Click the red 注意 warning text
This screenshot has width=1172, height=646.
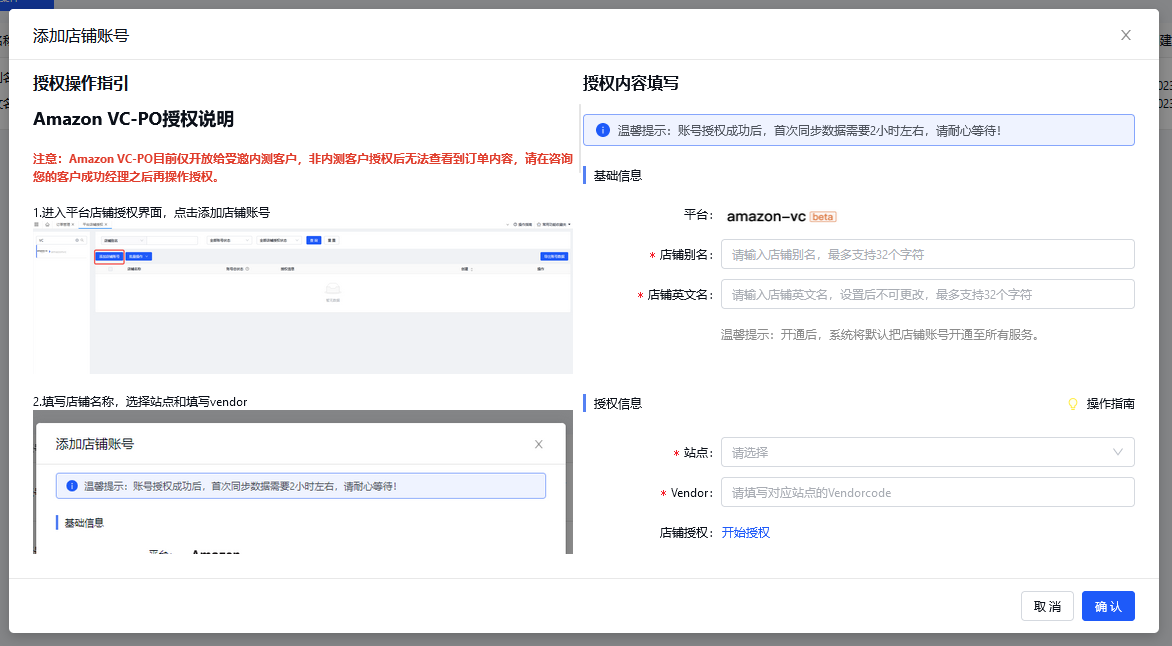tap(303, 167)
